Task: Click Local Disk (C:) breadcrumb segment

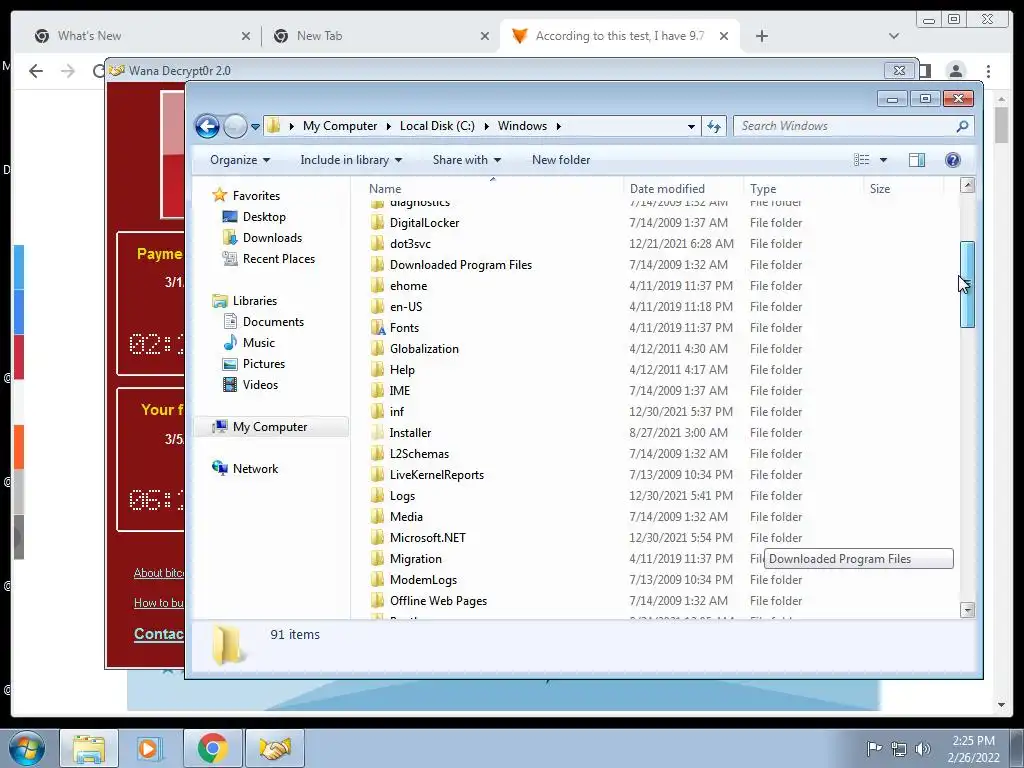Action: 437,126
